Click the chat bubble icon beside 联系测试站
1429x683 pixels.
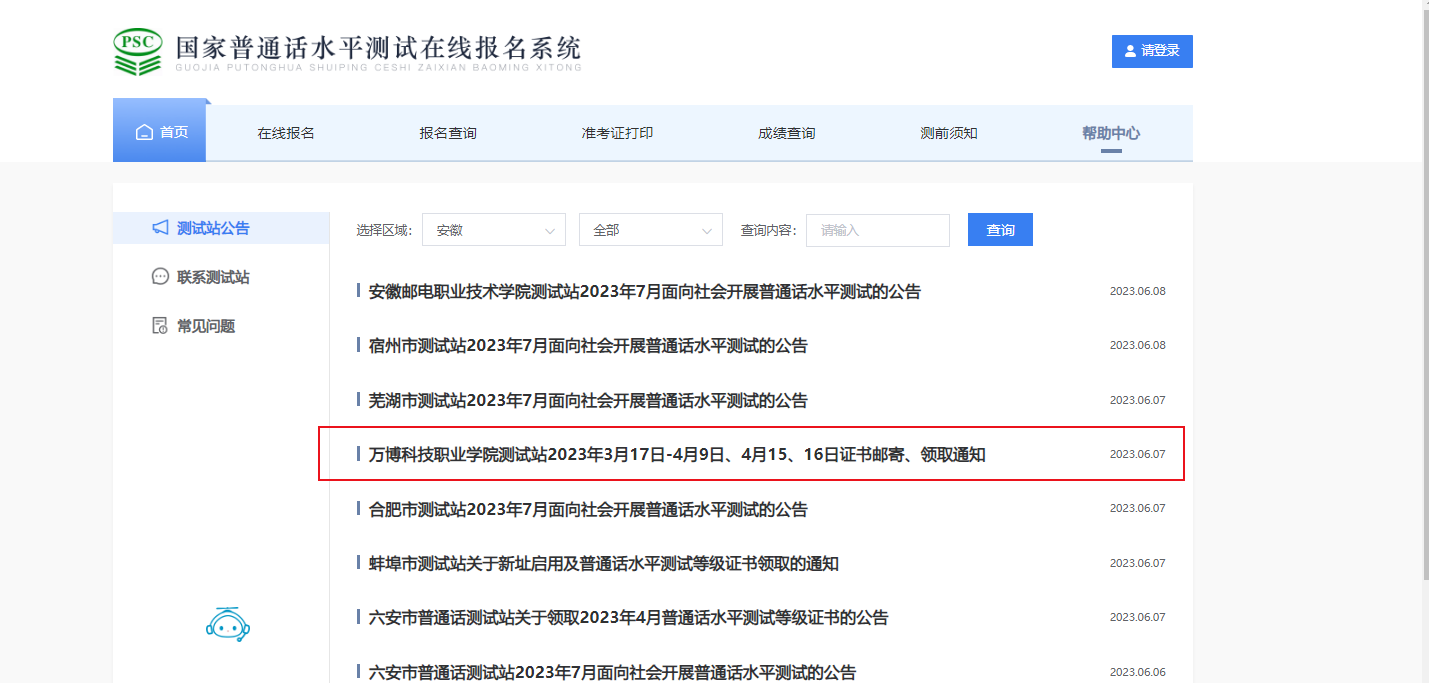click(160, 277)
